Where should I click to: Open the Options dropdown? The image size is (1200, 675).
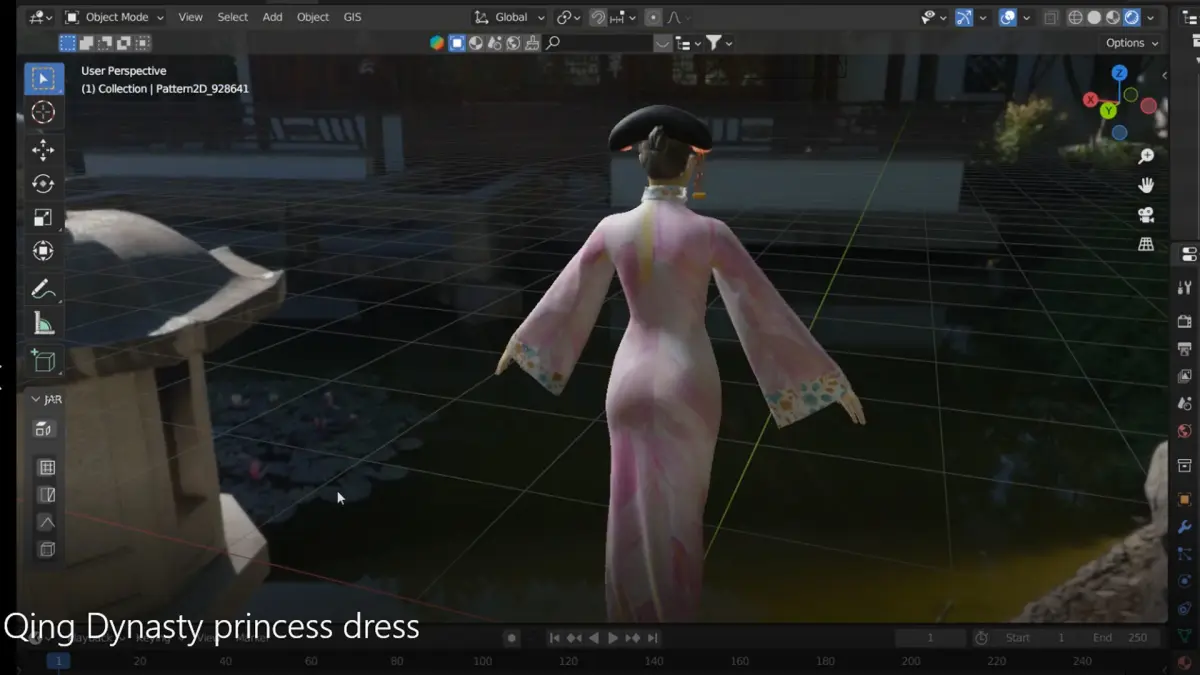pos(1132,43)
